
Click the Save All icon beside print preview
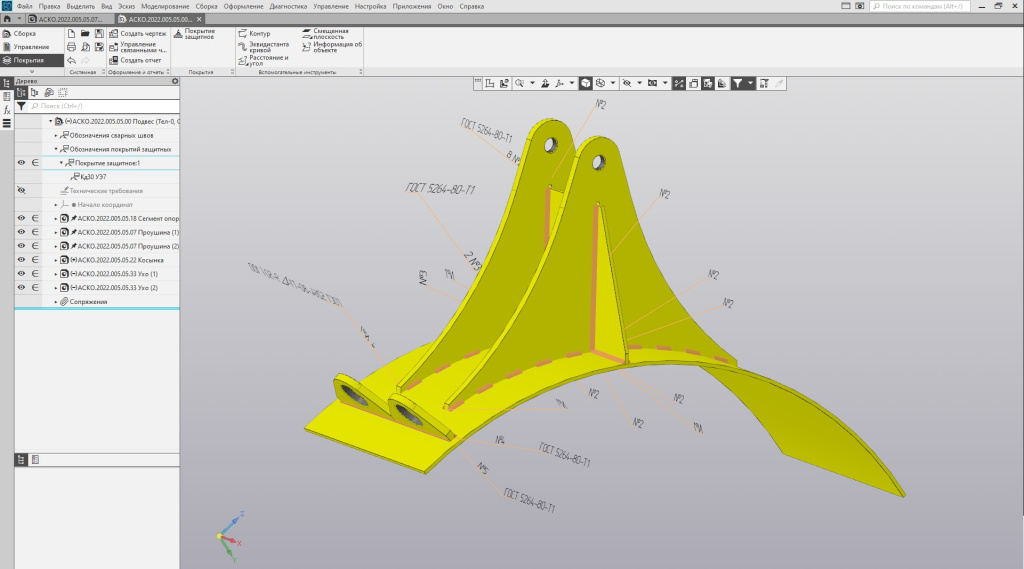[x=99, y=47]
